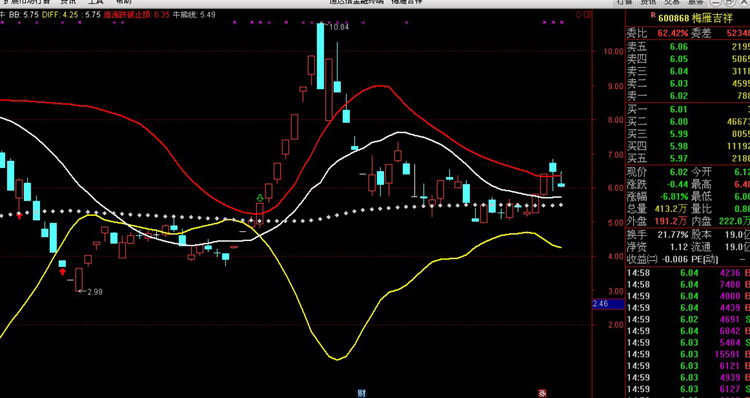This screenshot has height=398, width=750.
Task: Click the red up-arrow marker near the 2.99 low
Action: 63,272
